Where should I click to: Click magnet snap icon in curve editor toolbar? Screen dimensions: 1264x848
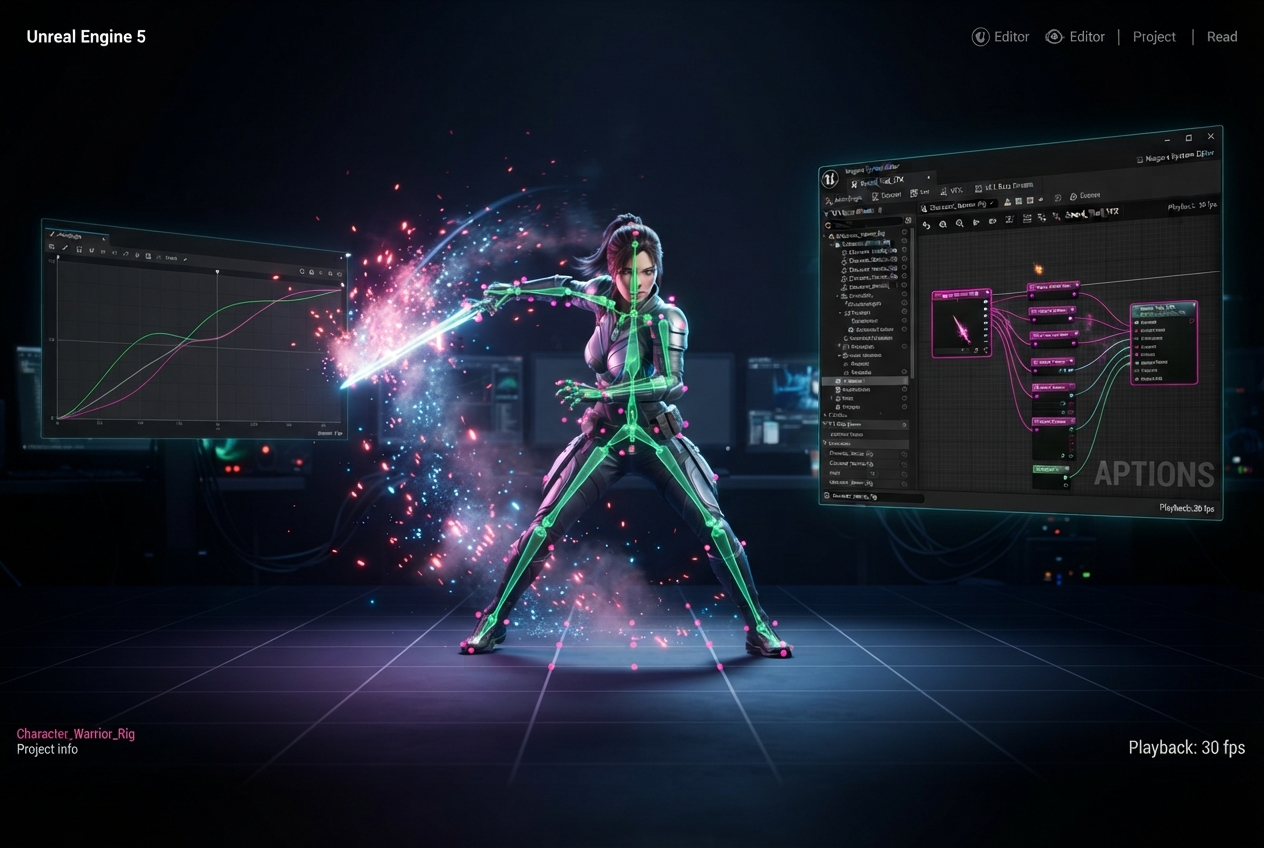(x=91, y=250)
